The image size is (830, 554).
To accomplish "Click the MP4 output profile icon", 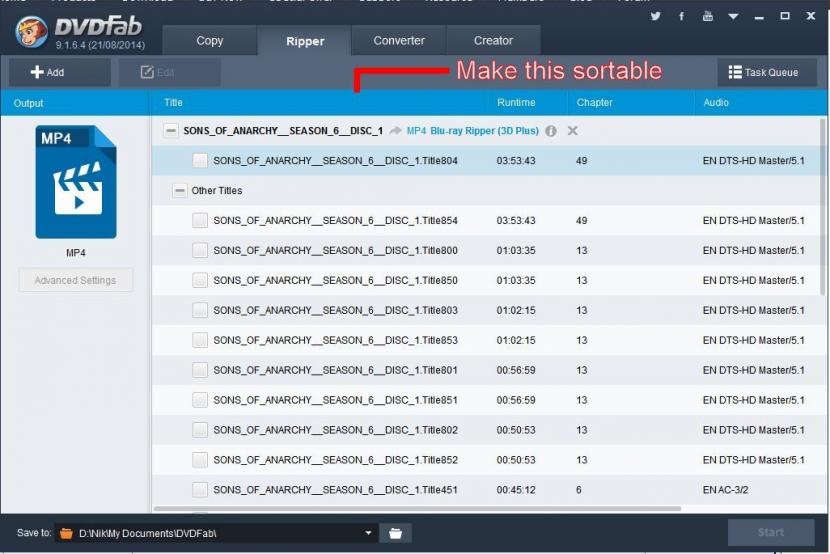I will pyautogui.click(x=76, y=181).
